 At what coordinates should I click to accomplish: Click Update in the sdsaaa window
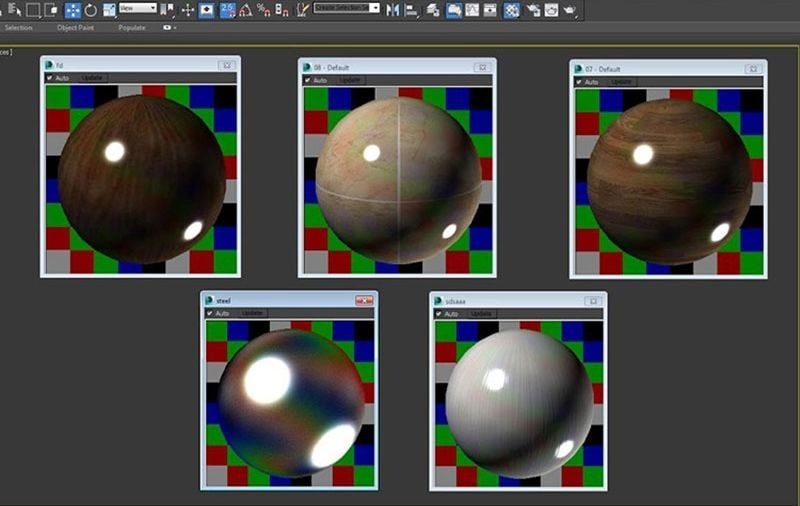pyautogui.click(x=481, y=314)
